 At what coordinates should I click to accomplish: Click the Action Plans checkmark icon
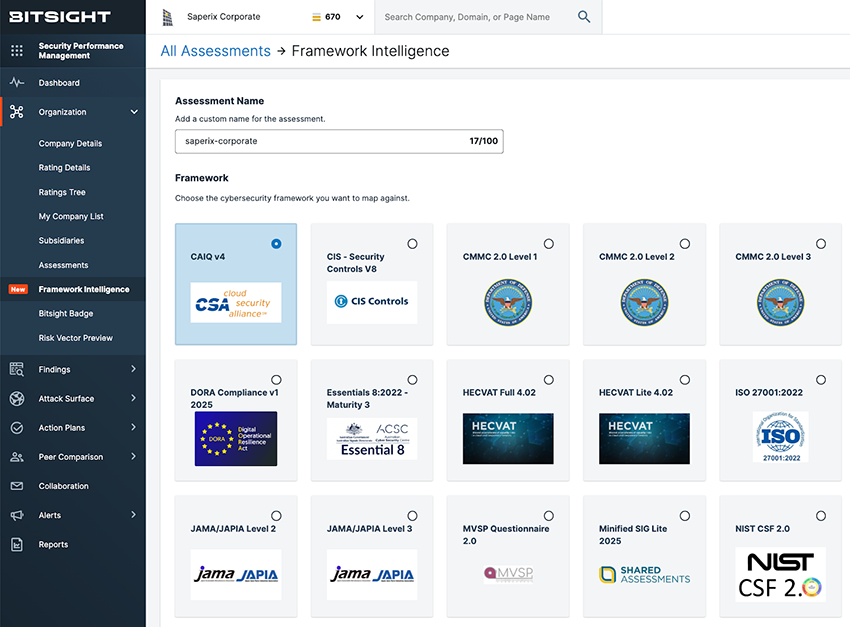tap(17, 427)
